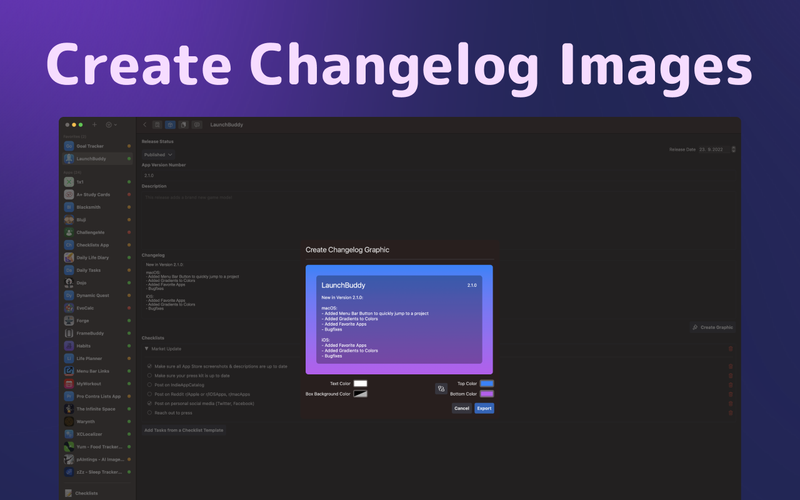Open the 1x1 app icon
The image size is (800, 500).
[x=69, y=182]
